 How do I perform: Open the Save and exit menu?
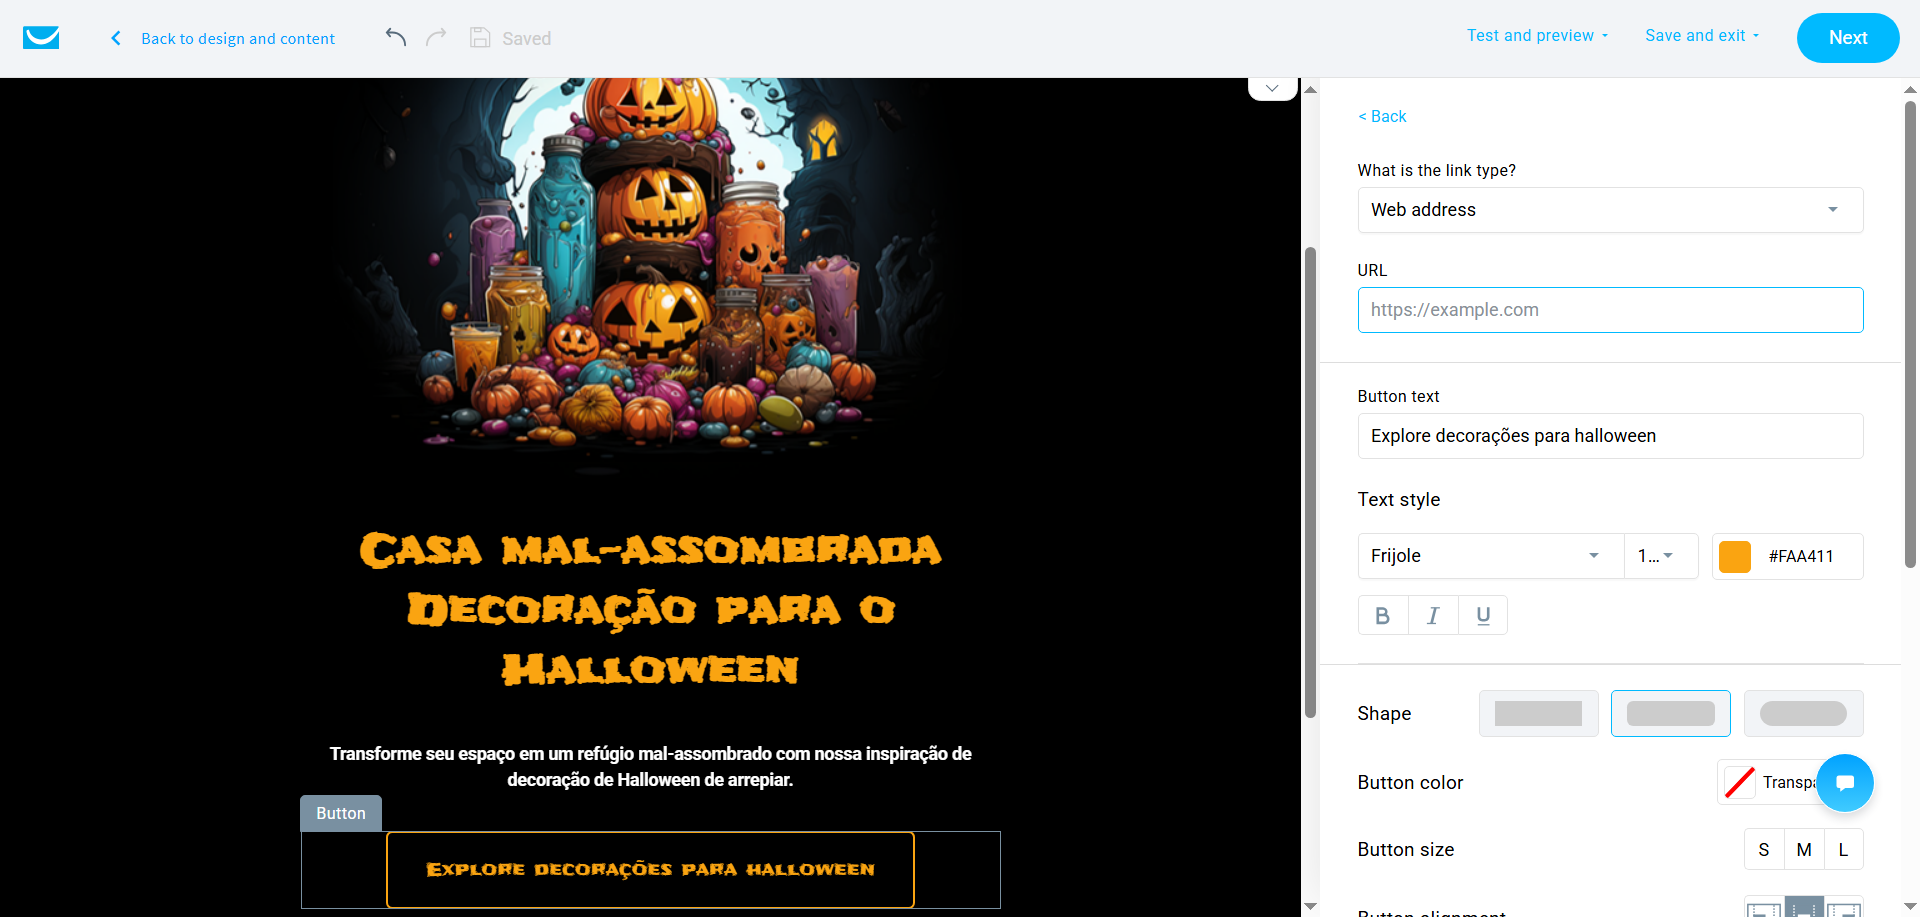(1701, 36)
